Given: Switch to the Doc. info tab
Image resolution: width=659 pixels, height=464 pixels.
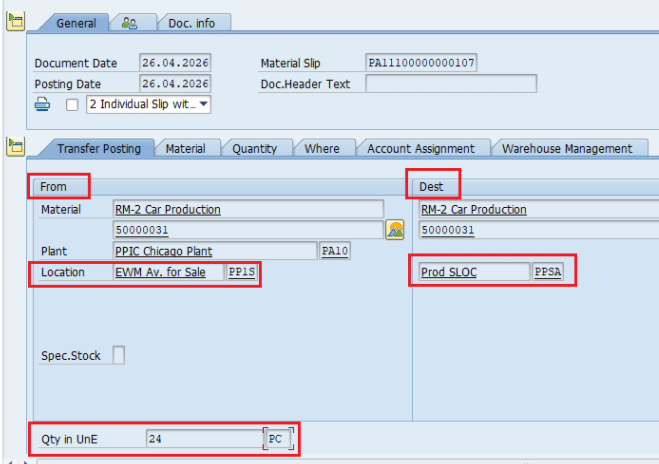Looking at the screenshot, I should (194, 22).
